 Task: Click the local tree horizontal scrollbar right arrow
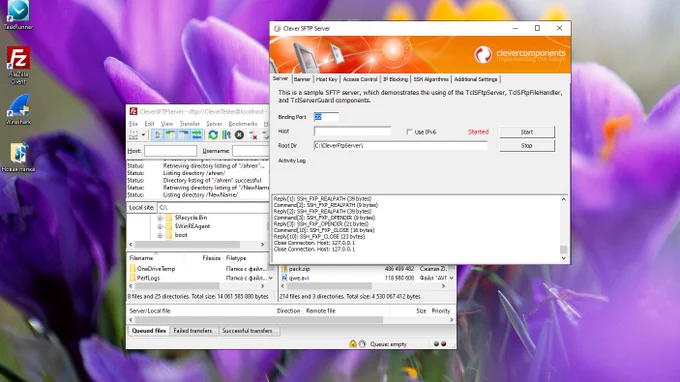point(262,245)
